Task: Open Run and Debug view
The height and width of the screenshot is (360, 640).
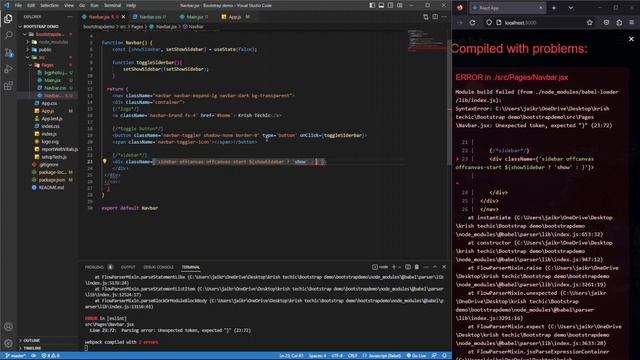Action: pyautogui.click(x=8, y=69)
